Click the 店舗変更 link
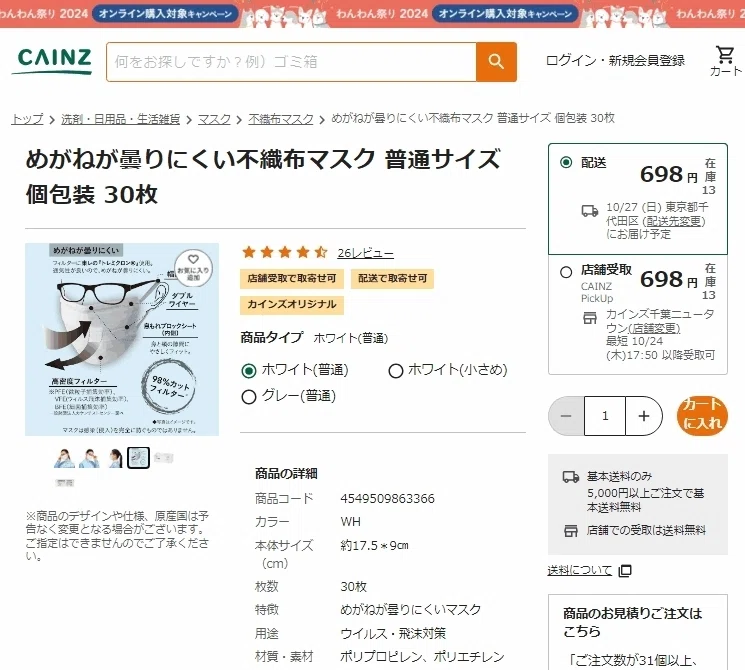The height and width of the screenshot is (670, 745). (x=654, y=328)
